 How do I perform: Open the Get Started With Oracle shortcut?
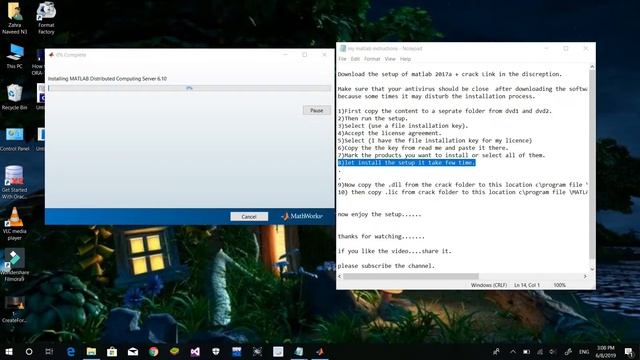pos(14,182)
